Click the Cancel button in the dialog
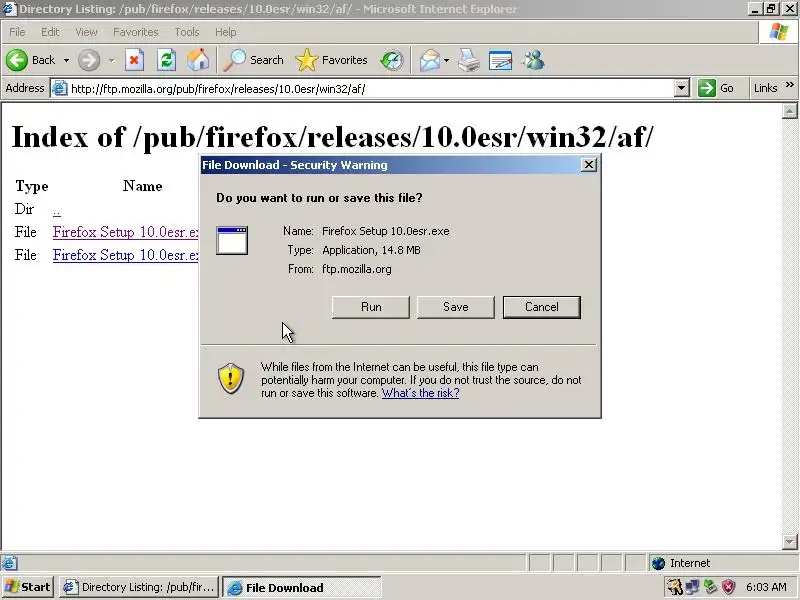 click(x=542, y=307)
